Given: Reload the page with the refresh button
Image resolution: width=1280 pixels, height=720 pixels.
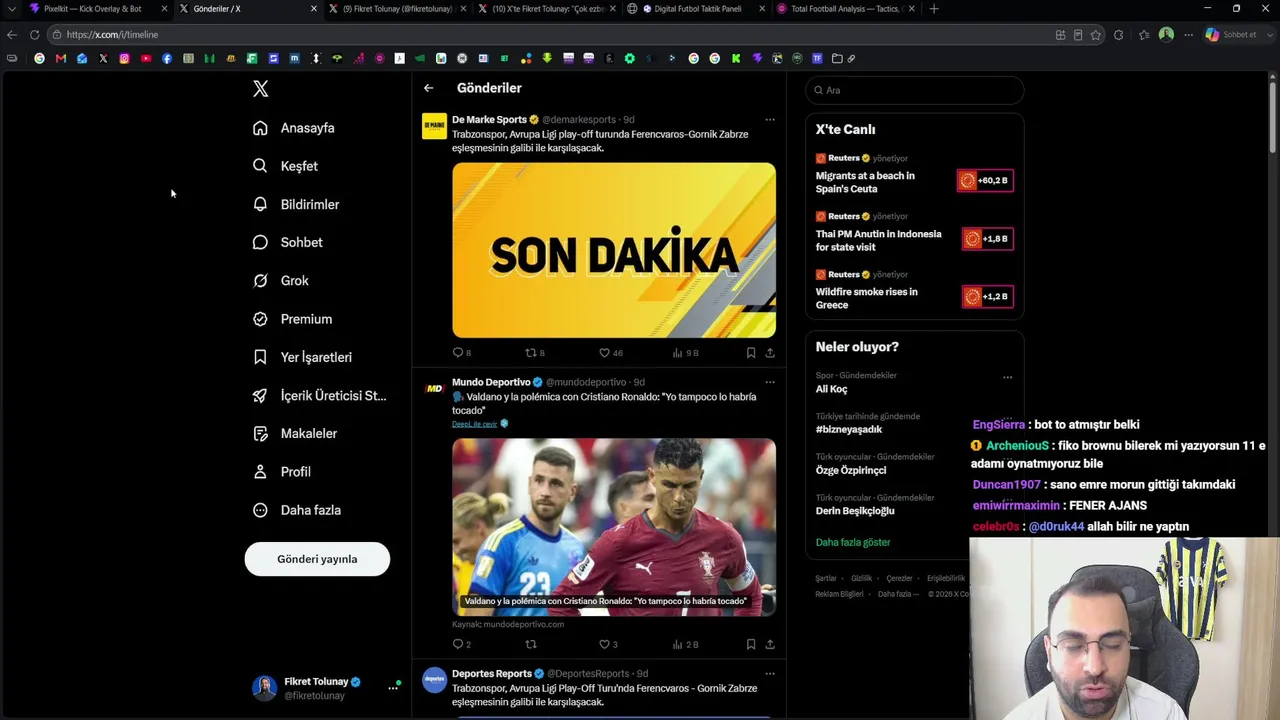Looking at the screenshot, I should click(x=34, y=35).
